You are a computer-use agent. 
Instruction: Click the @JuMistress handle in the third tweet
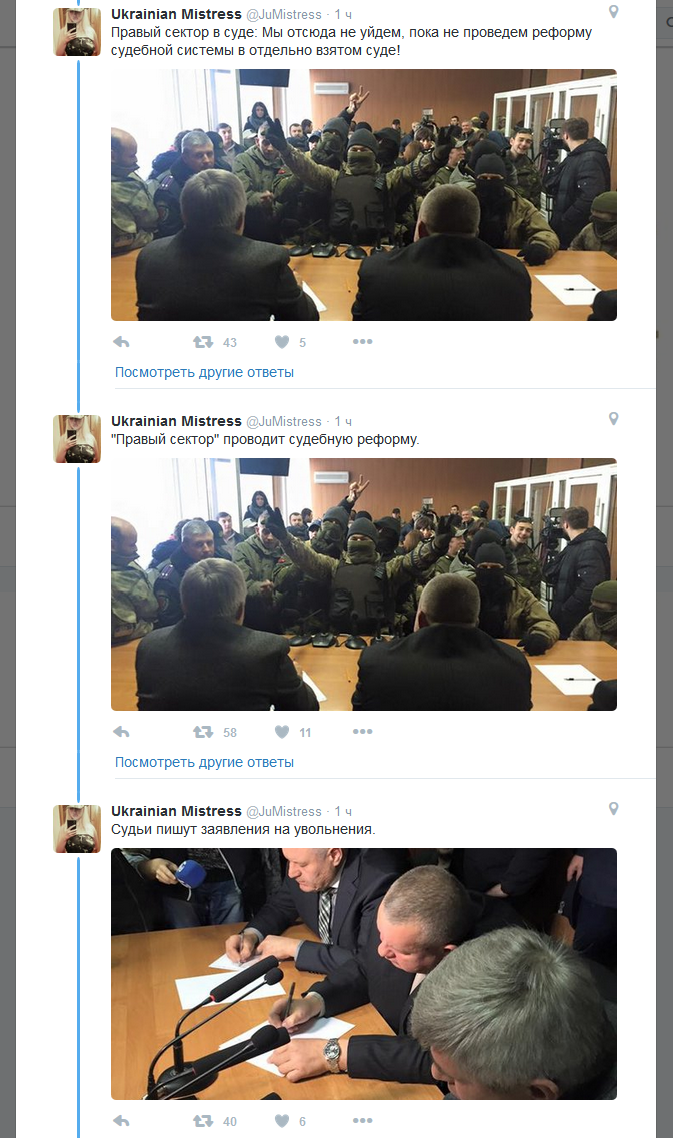[284, 811]
